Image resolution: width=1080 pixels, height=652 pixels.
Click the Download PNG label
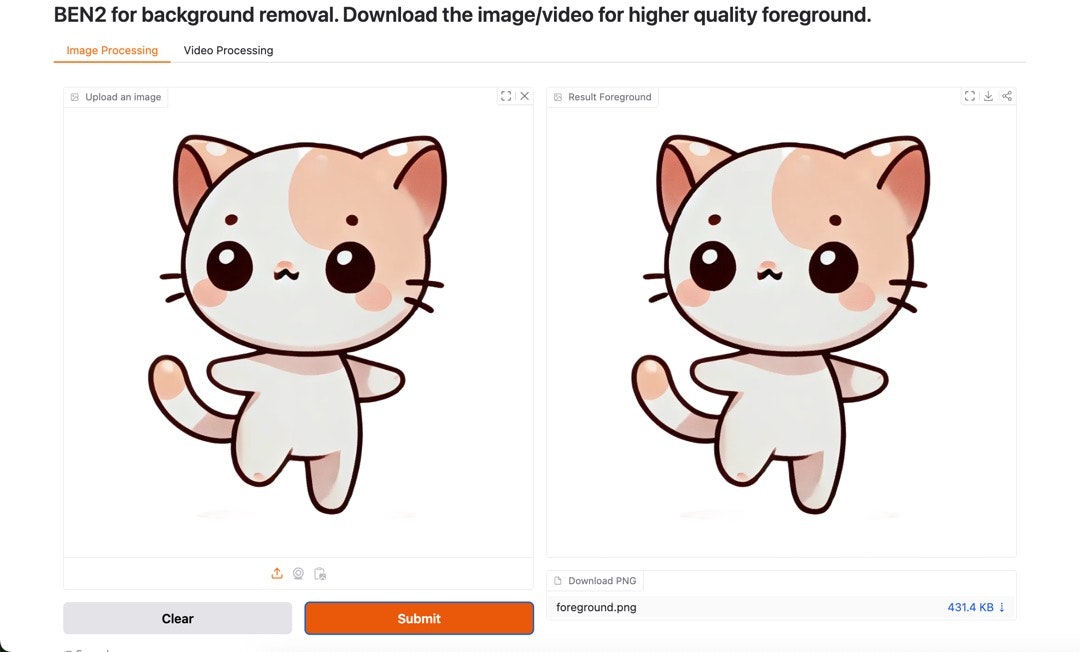pyautogui.click(x=602, y=580)
